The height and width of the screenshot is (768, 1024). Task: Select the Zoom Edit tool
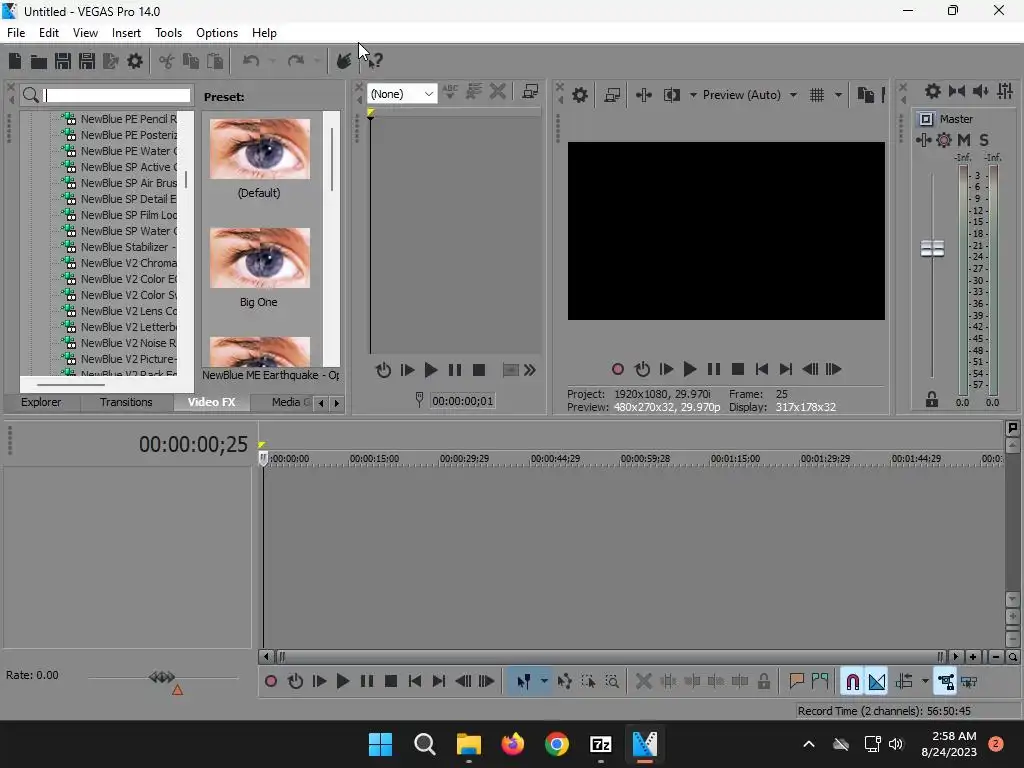tap(612, 682)
